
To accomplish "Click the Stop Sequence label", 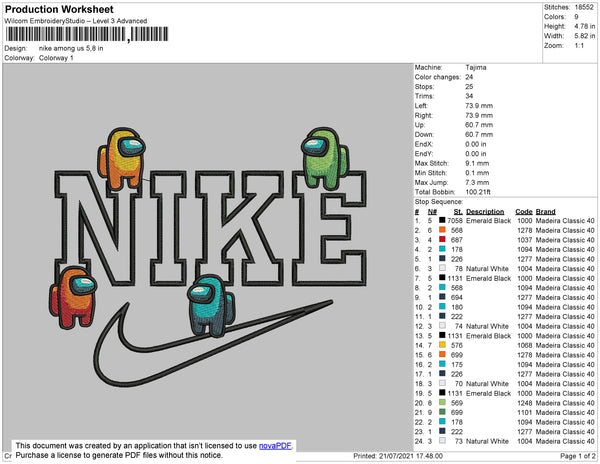I will coord(439,202).
